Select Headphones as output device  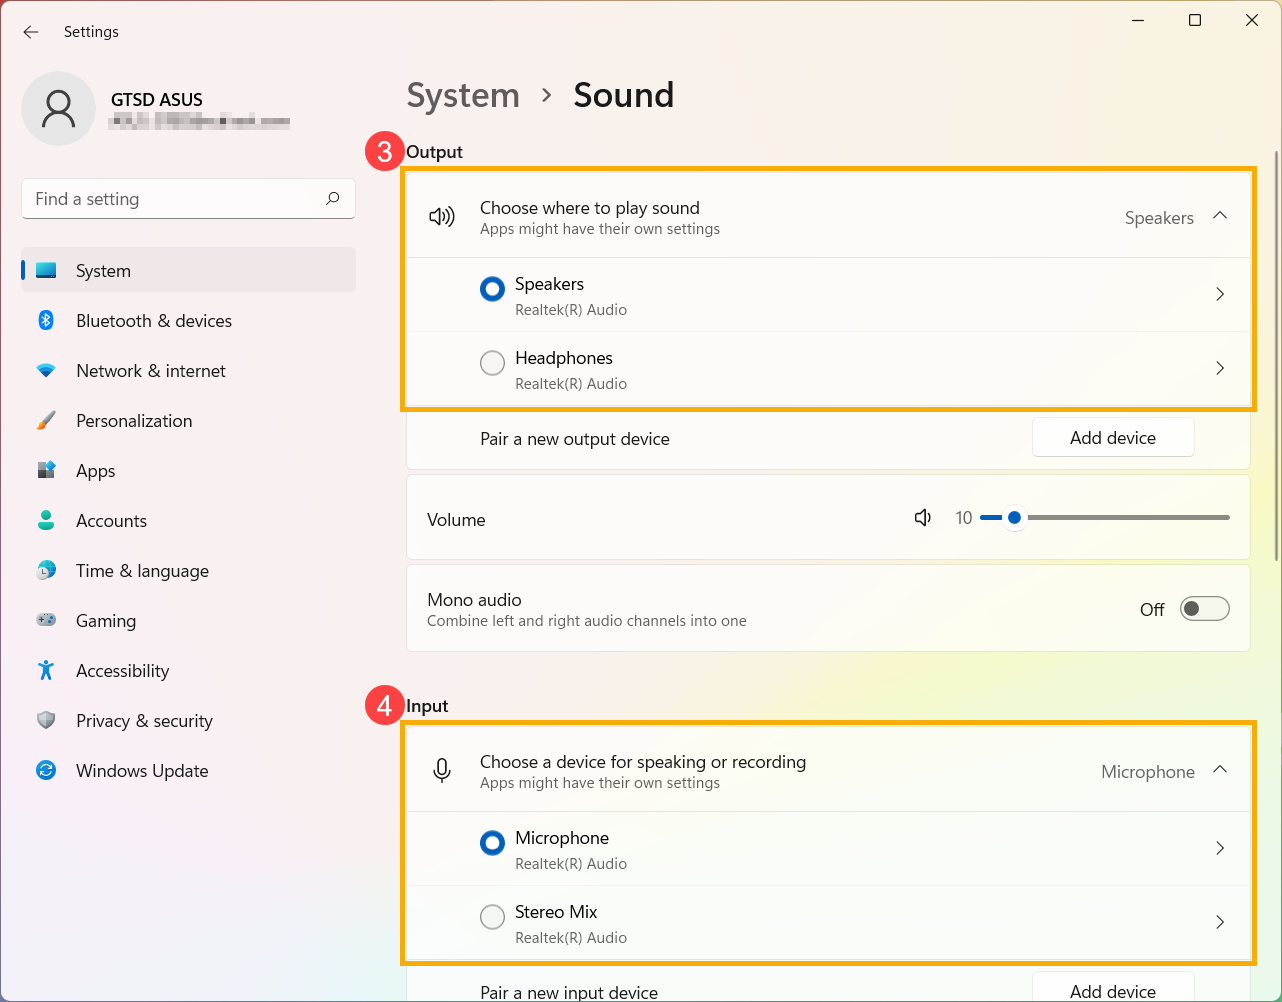pyautogui.click(x=492, y=363)
